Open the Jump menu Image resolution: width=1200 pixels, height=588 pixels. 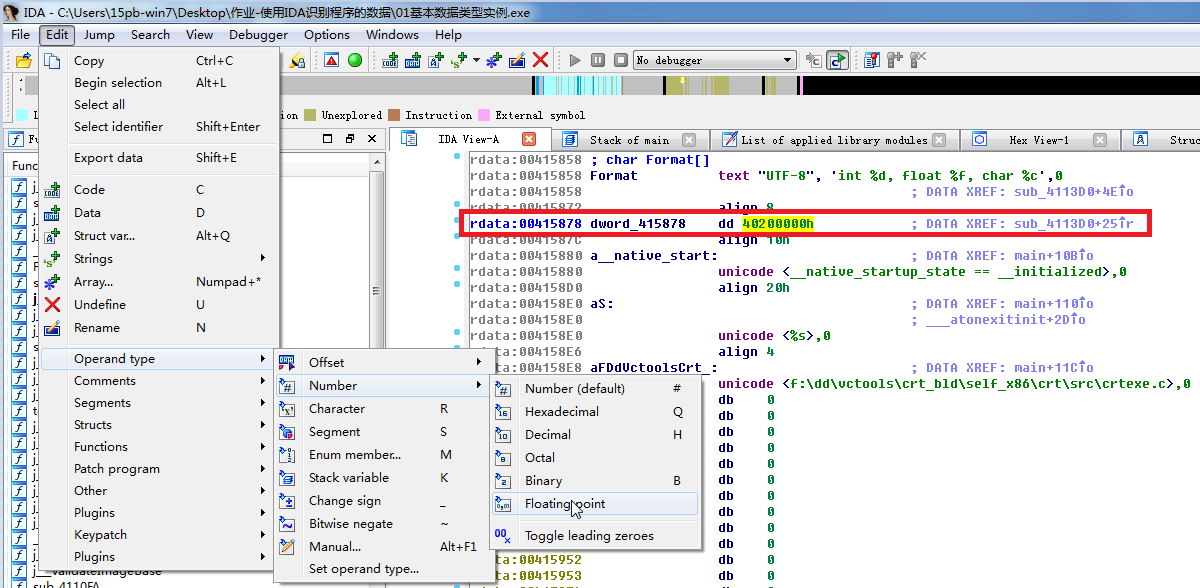99,35
